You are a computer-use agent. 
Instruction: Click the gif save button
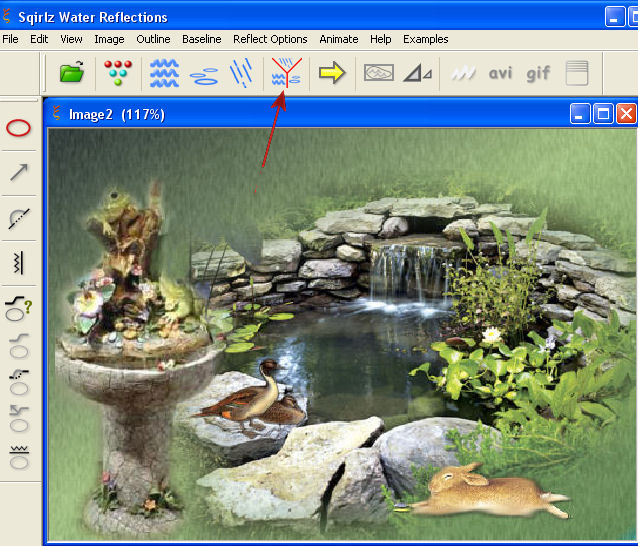538,74
